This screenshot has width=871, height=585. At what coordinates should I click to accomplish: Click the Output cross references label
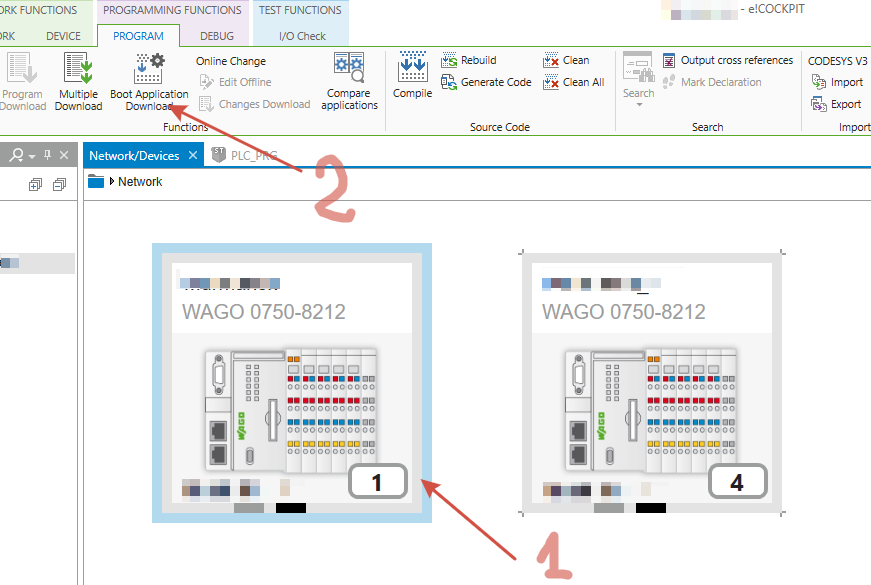click(737, 60)
